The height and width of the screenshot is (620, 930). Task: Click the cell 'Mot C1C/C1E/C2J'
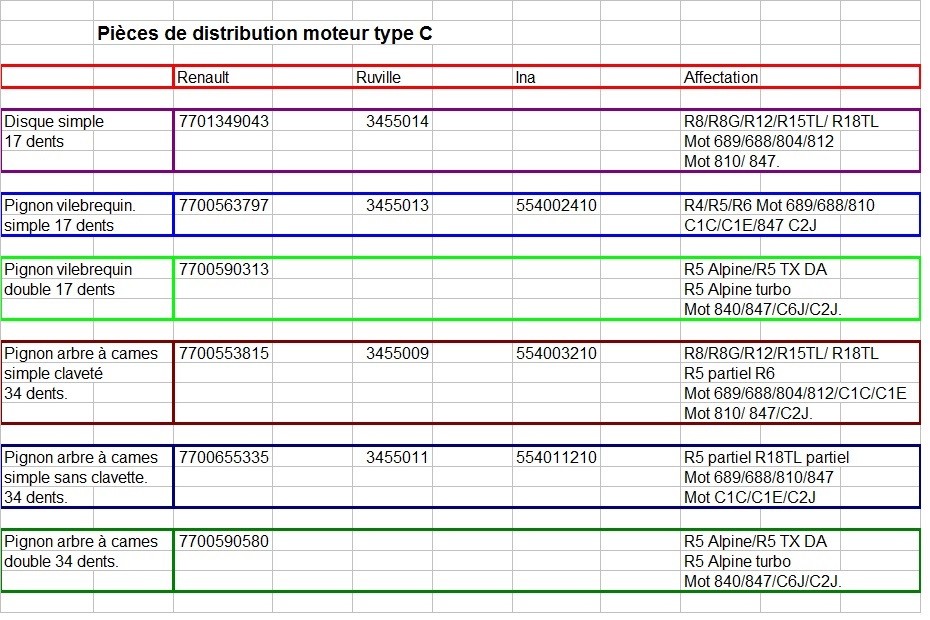point(750,498)
